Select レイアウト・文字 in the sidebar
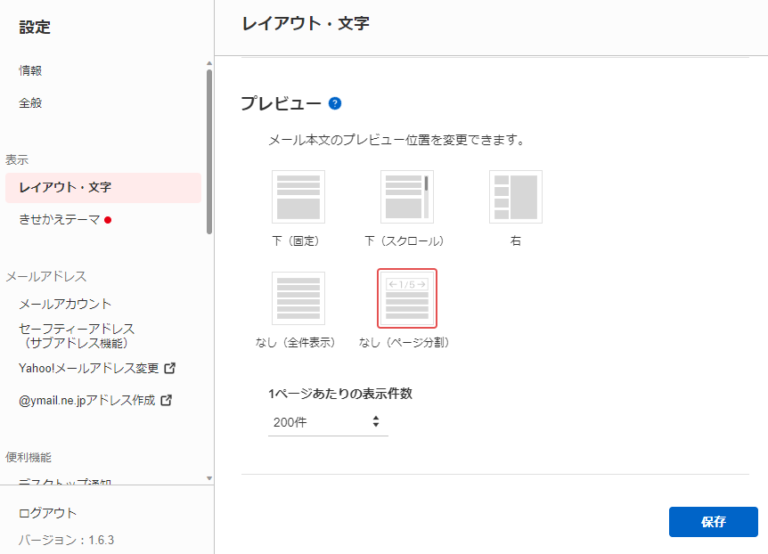 pyautogui.click(x=65, y=188)
